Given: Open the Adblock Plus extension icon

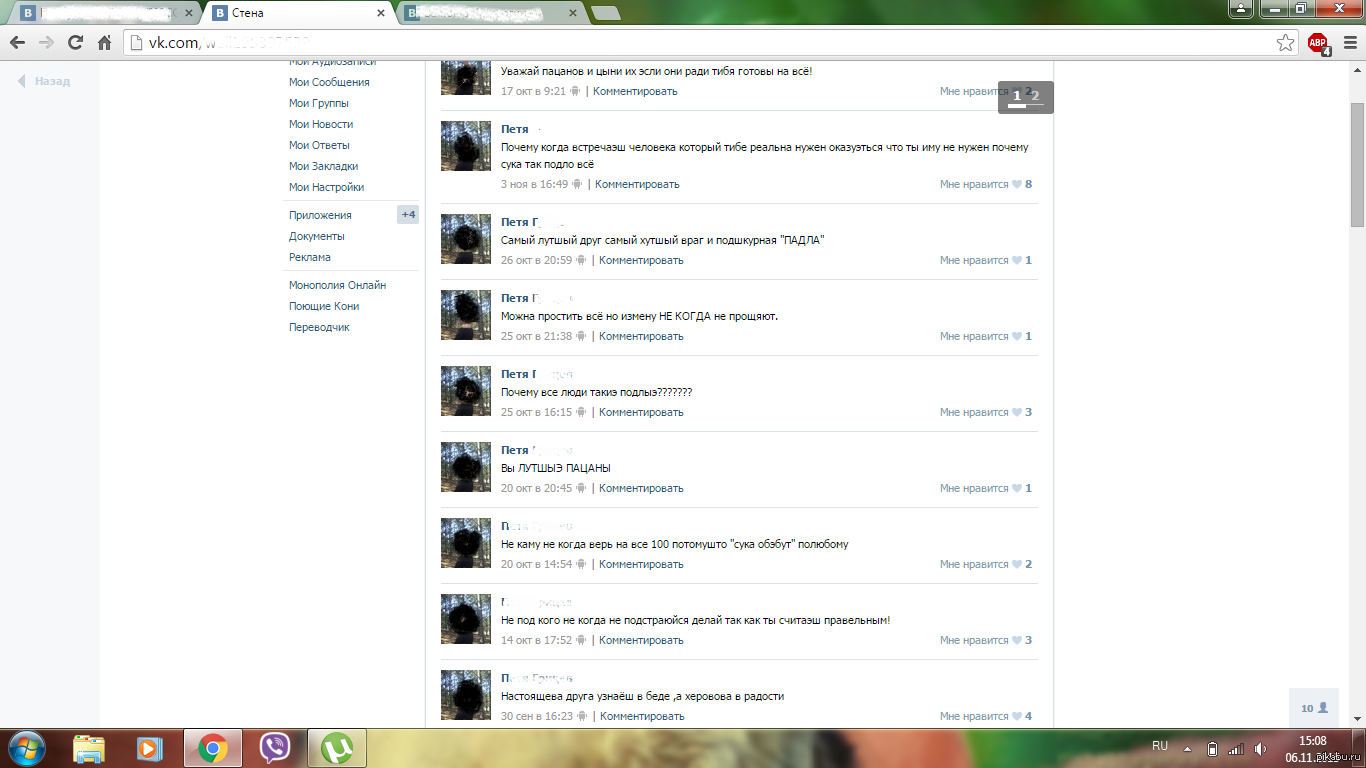Looking at the screenshot, I should pos(1318,43).
